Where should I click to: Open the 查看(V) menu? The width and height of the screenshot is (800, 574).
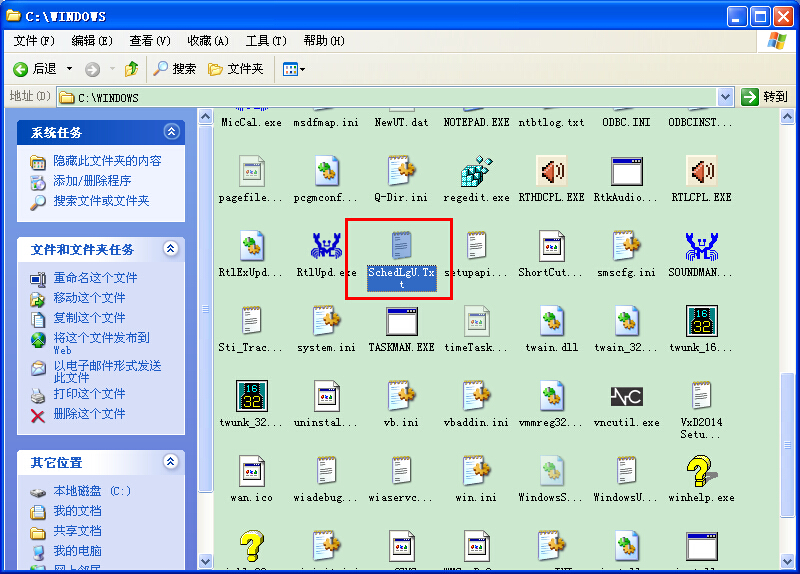point(150,41)
